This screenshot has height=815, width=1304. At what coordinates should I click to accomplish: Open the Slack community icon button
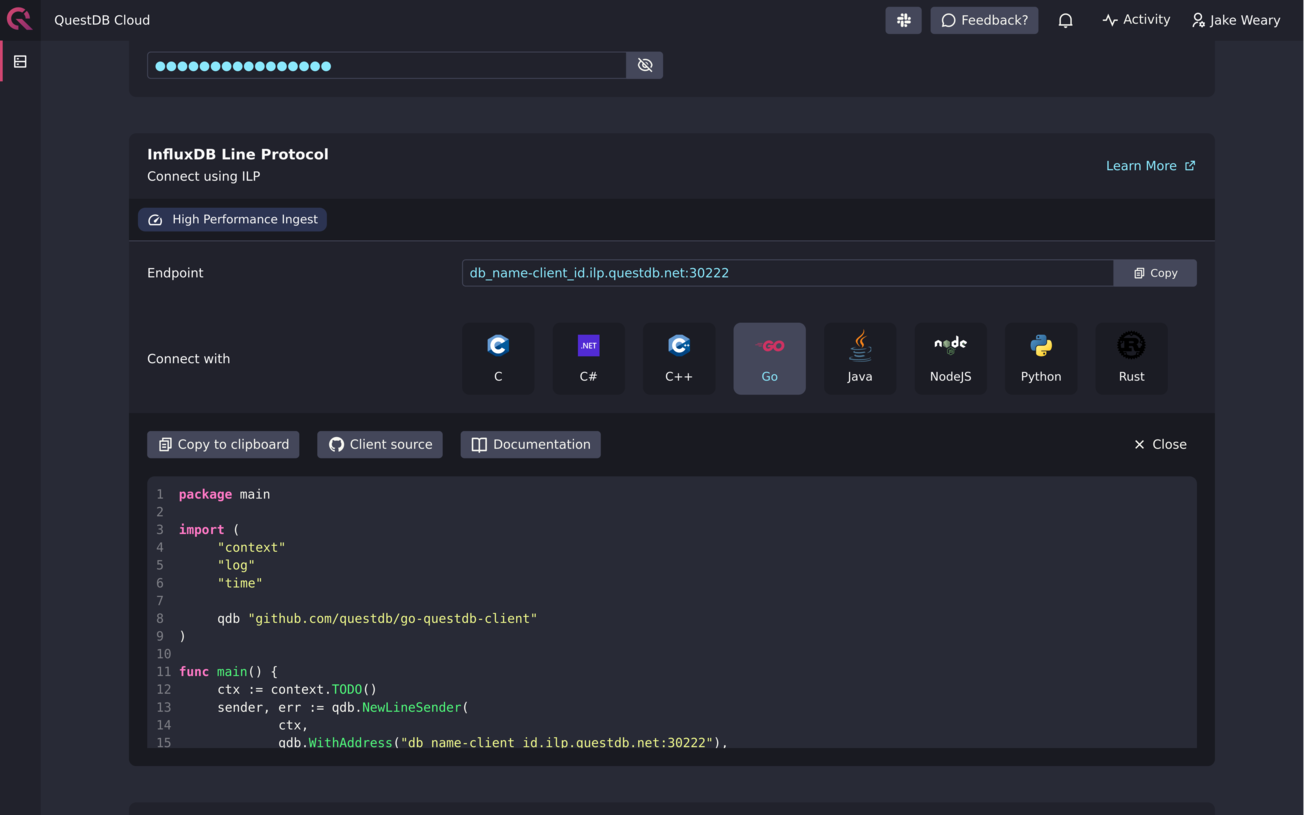(x=903, y=20)
